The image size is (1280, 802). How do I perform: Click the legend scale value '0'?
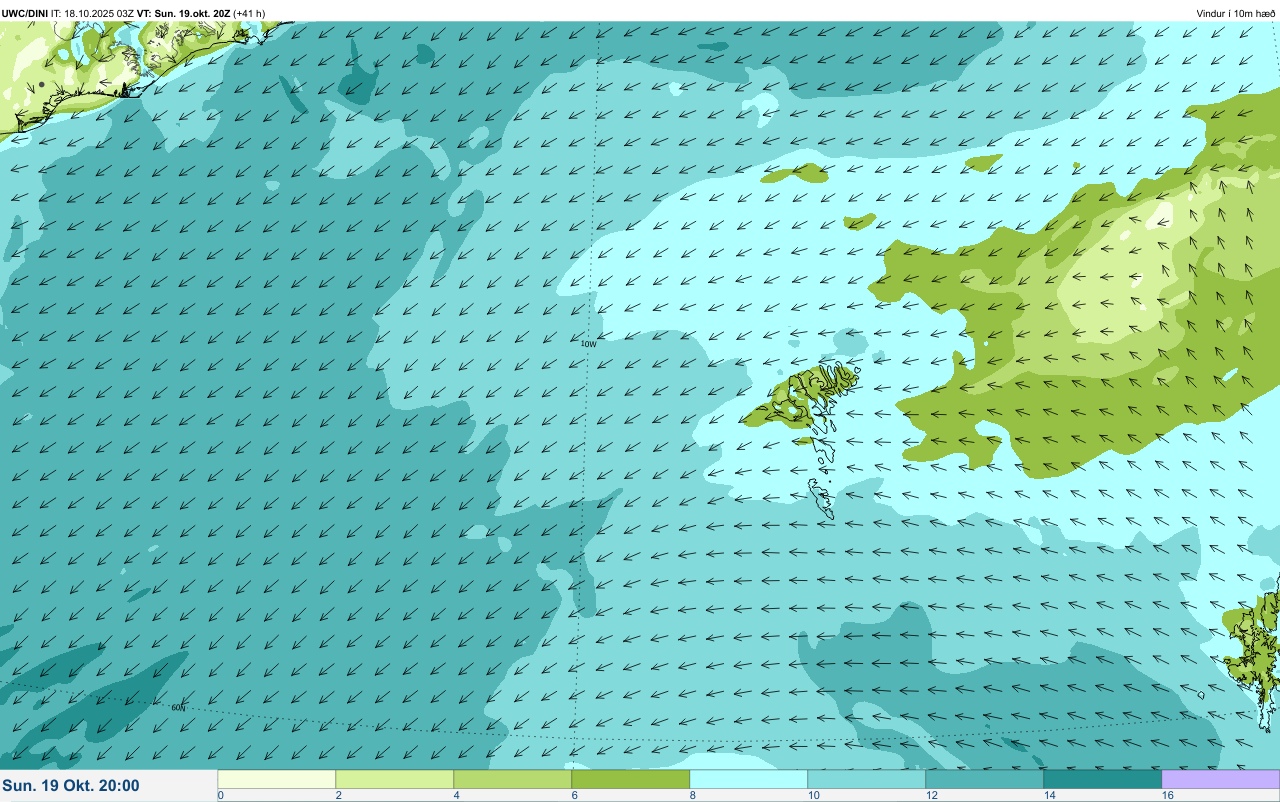pyautogui.click(x=220, y=795)
